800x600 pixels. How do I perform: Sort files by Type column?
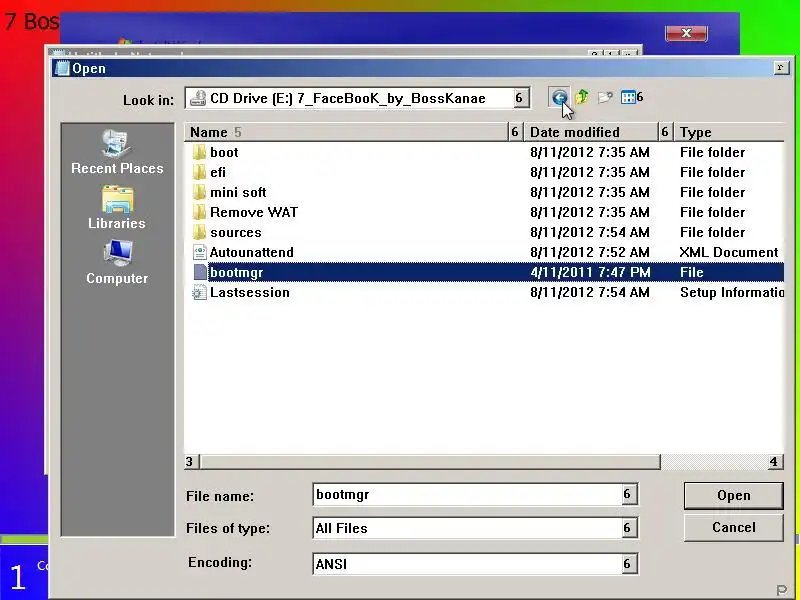[729, 132]
